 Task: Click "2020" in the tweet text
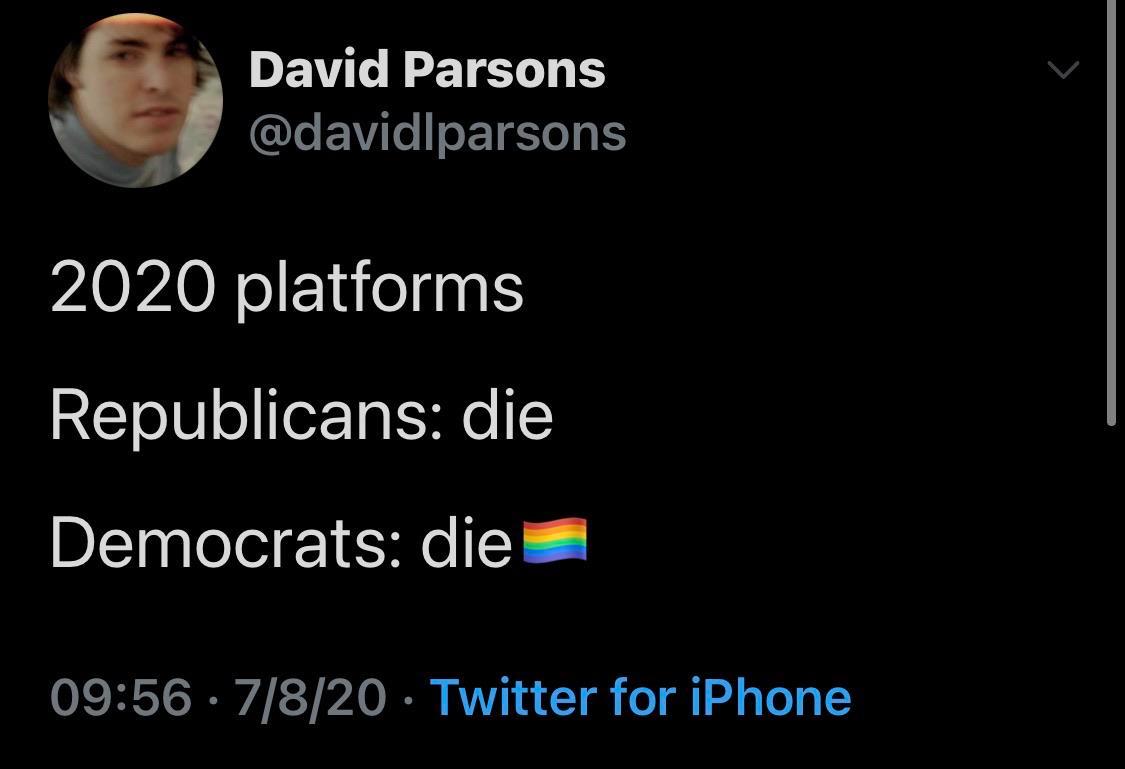click(132, 288)
